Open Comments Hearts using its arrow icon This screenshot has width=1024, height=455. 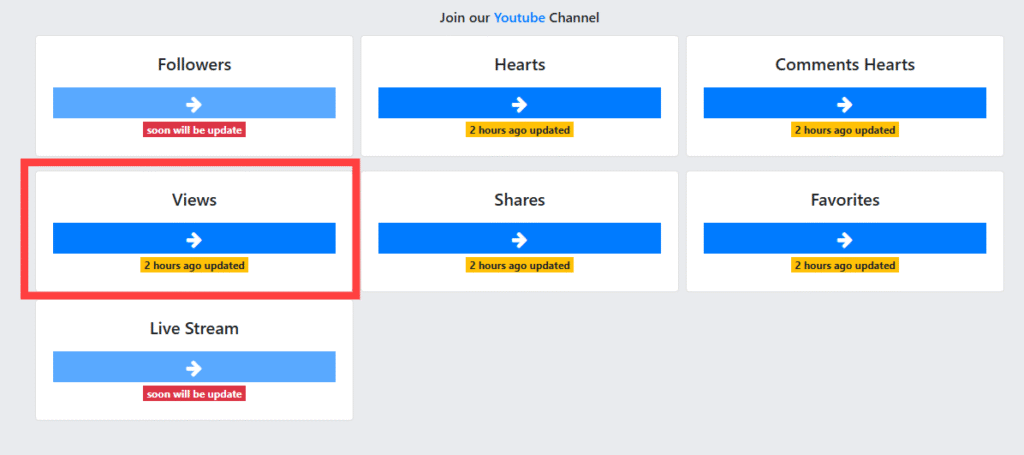844,104
